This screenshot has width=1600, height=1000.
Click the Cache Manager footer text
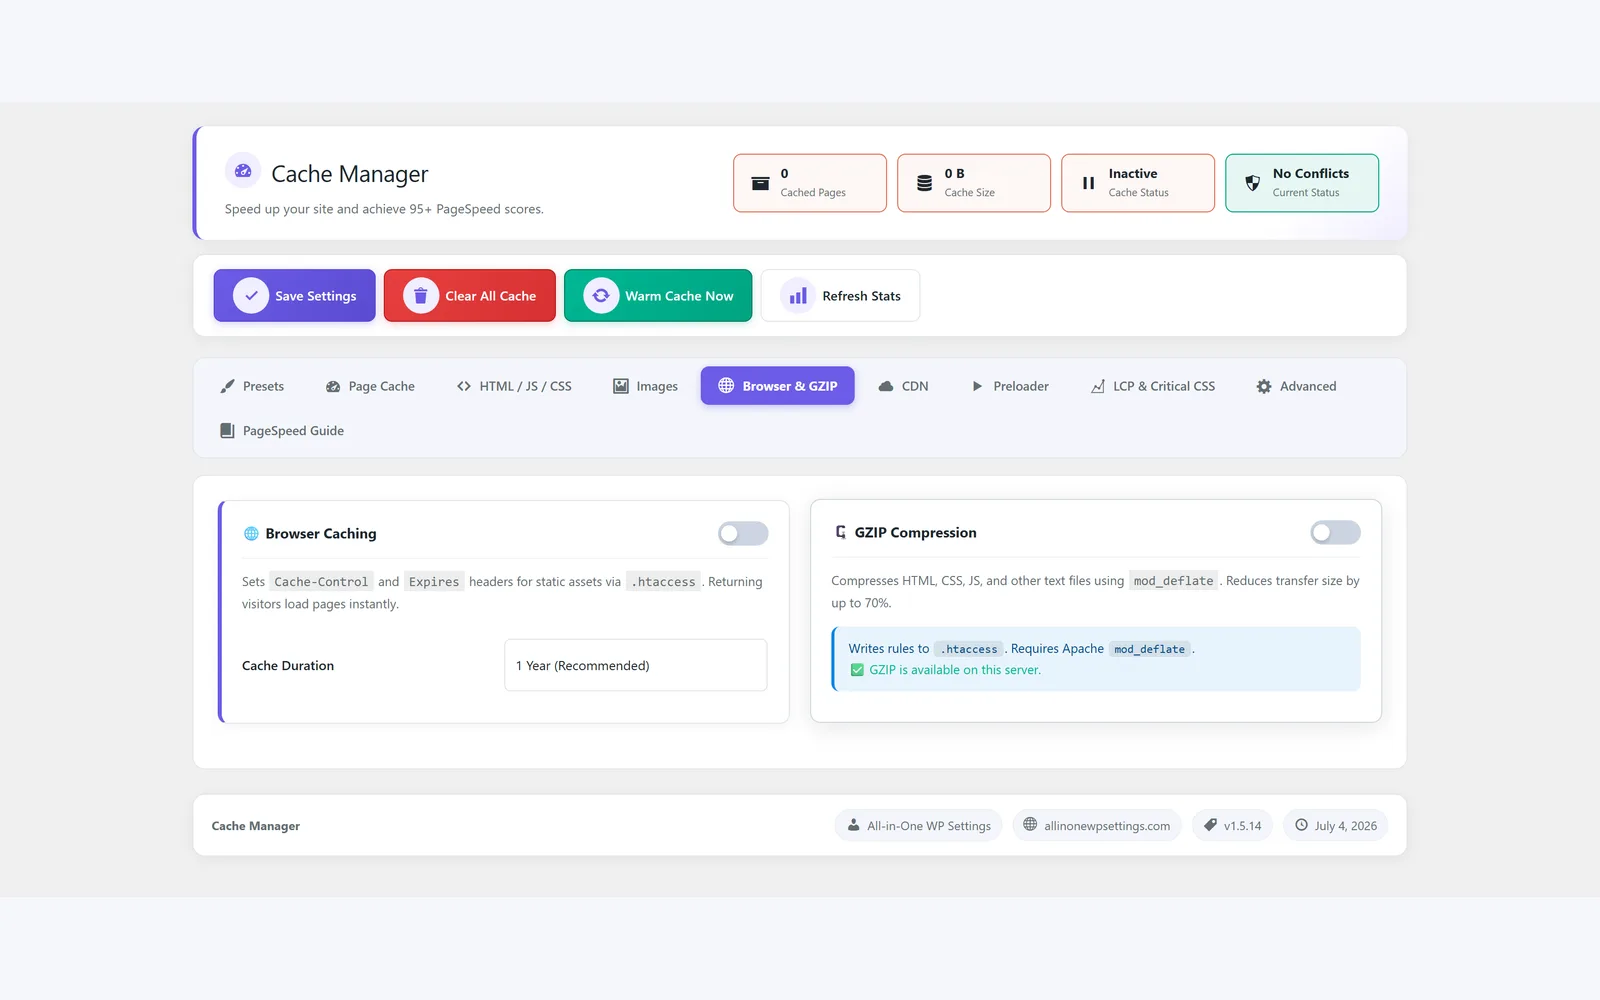pyautogui.click(x=256, y=826)
